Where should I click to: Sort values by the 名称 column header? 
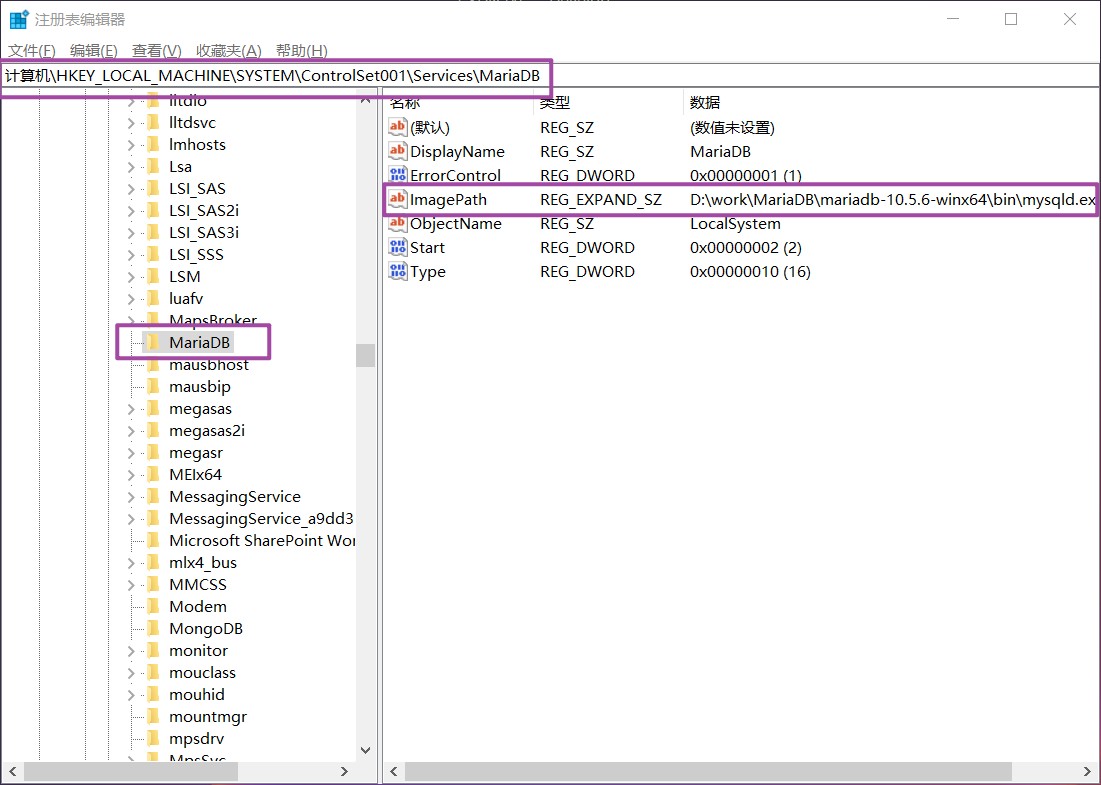405,103
